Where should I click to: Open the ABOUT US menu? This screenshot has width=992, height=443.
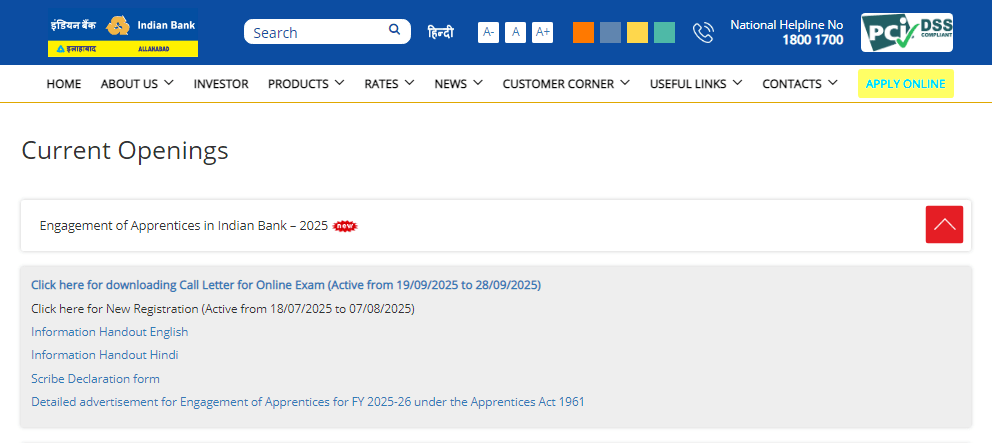pyautogui.click(x=137, y=84)
